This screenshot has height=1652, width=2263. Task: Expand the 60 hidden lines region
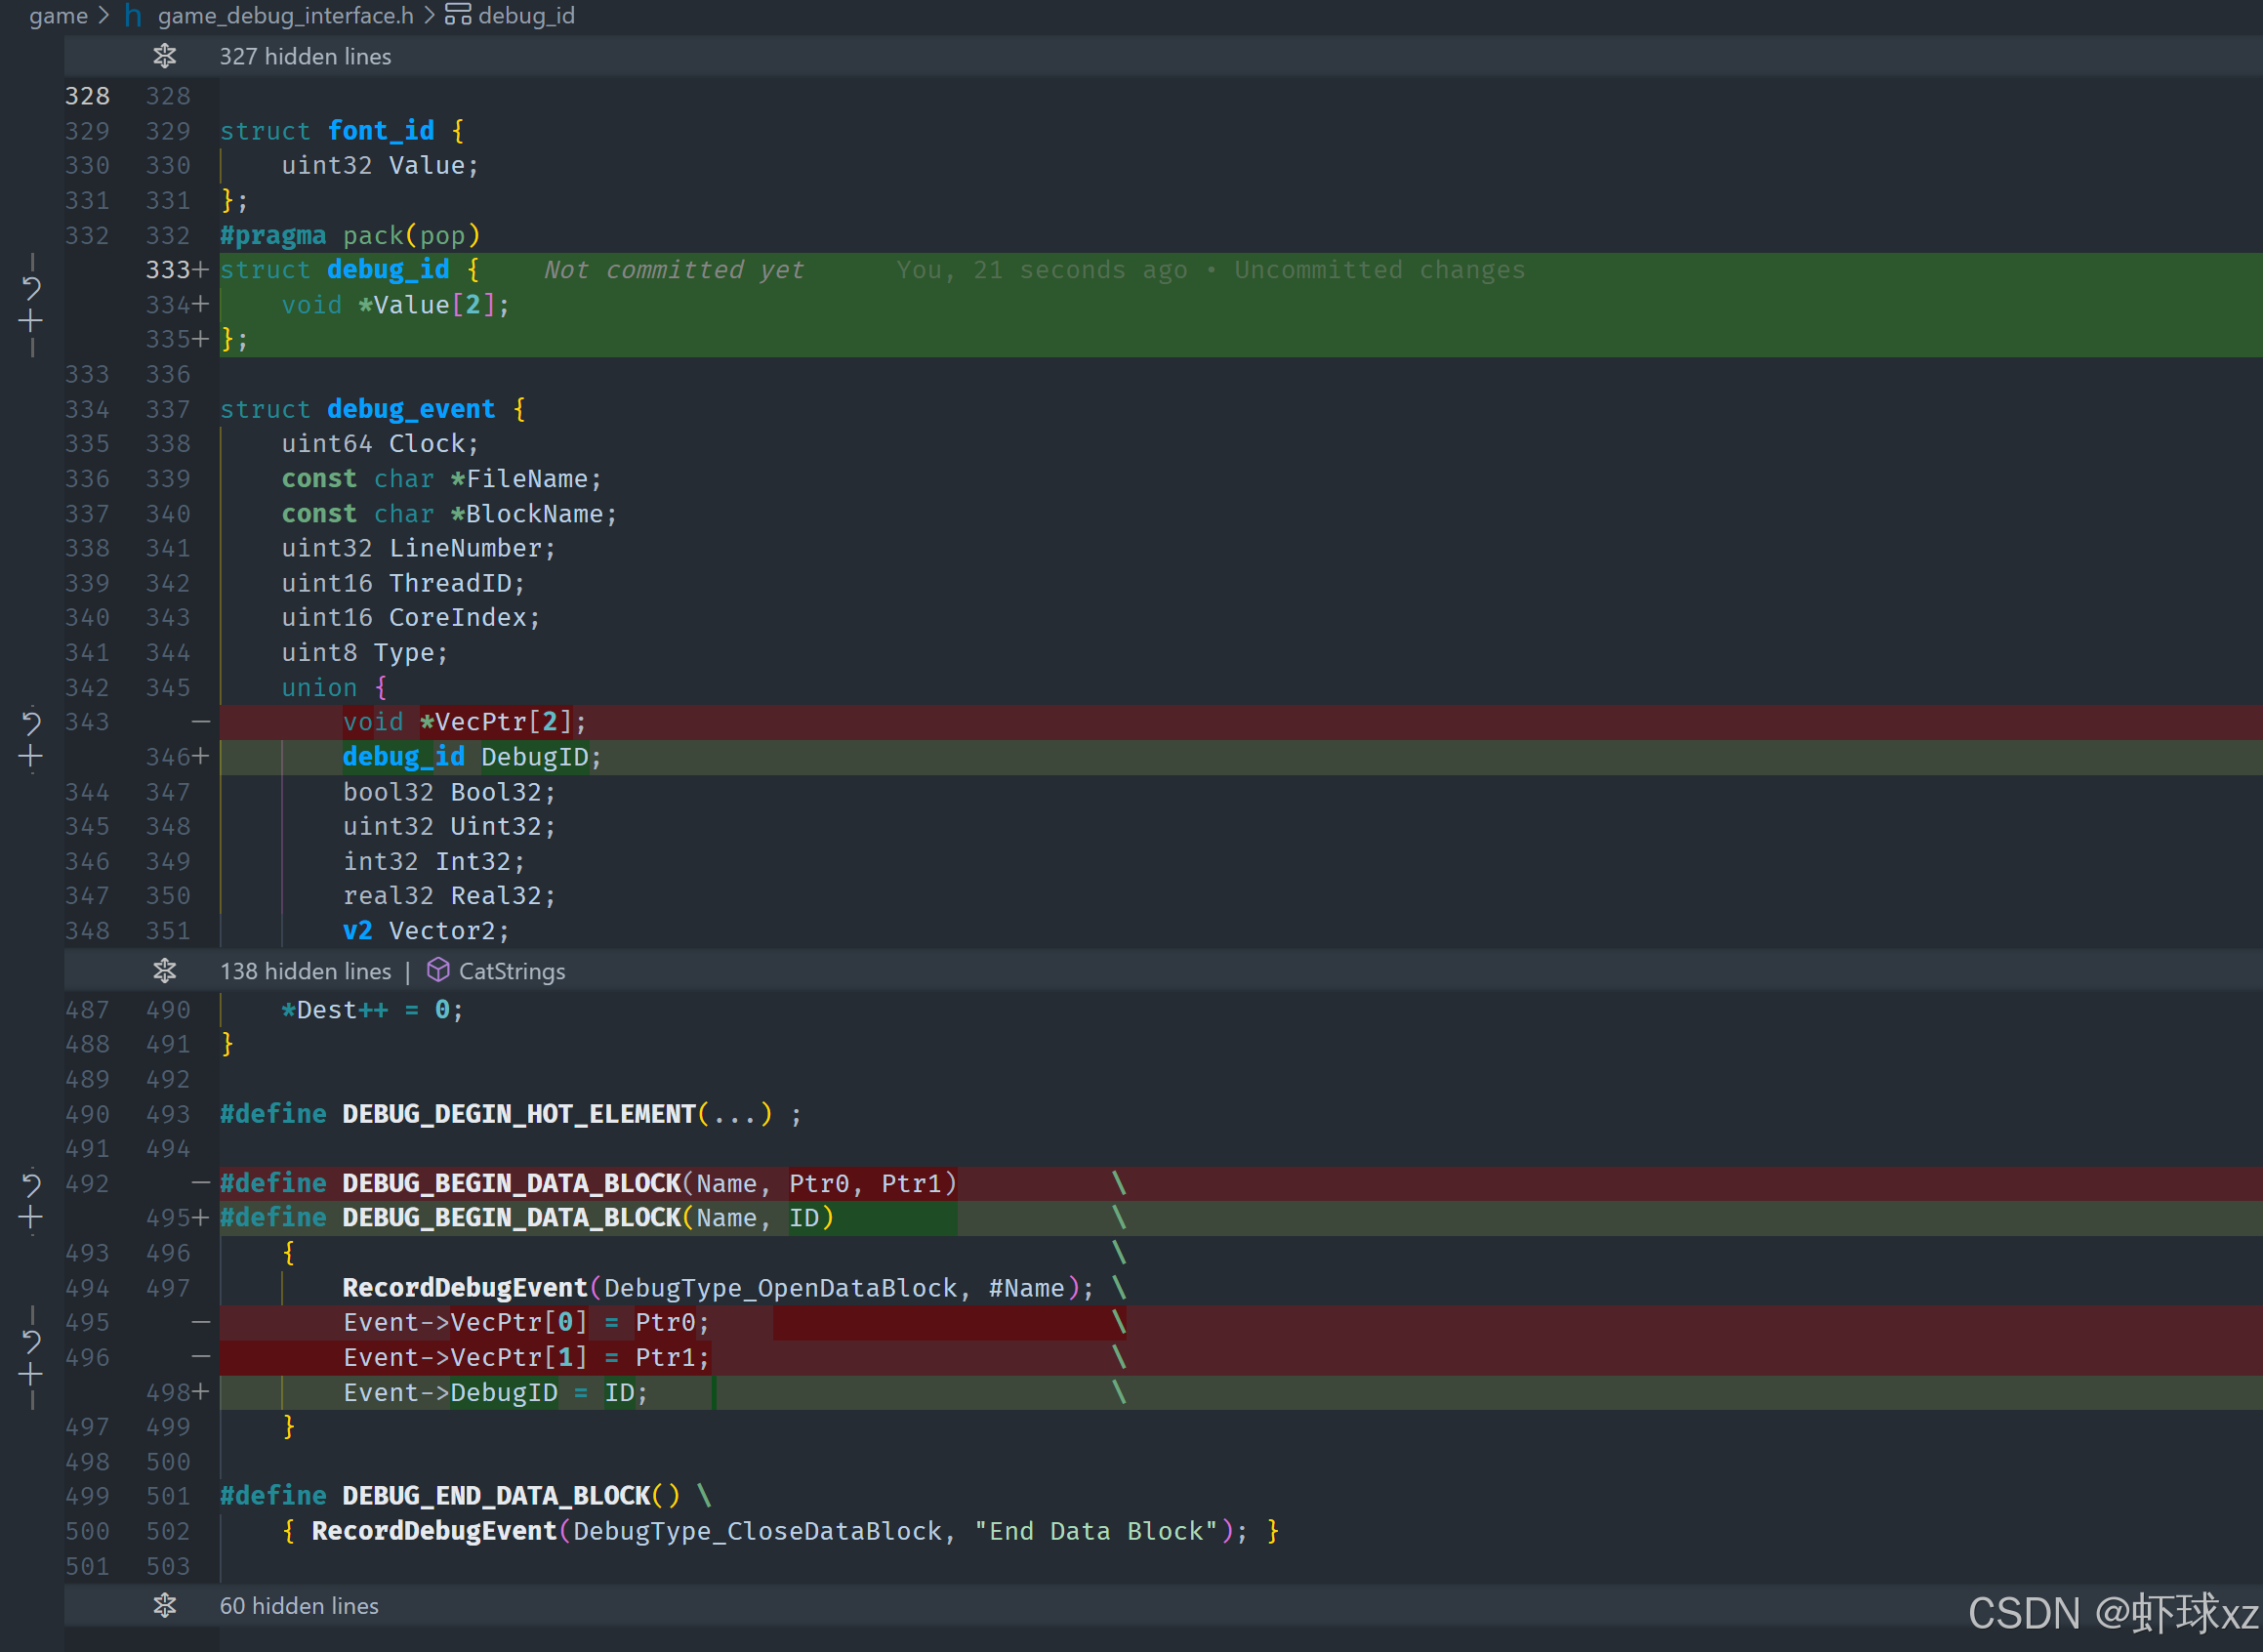(x=165, y=1605)
